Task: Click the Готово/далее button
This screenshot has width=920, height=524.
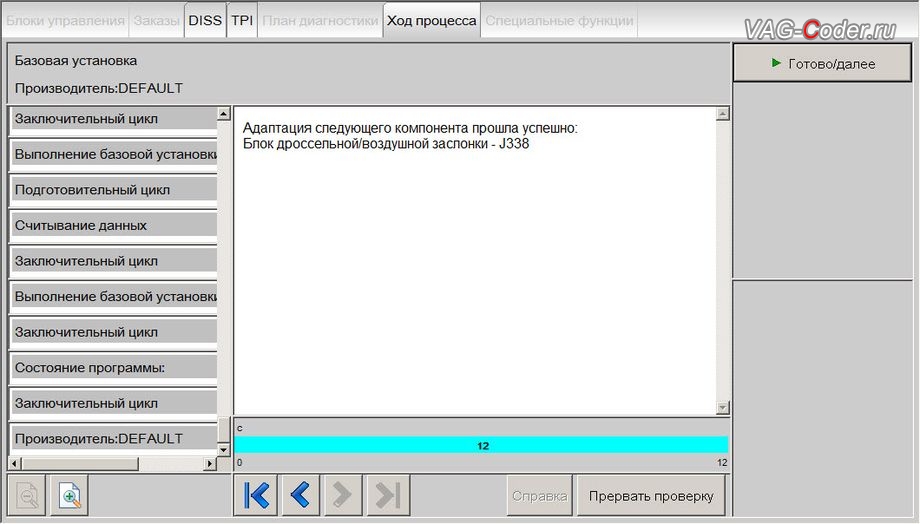Action: click(x=823, y=63)
